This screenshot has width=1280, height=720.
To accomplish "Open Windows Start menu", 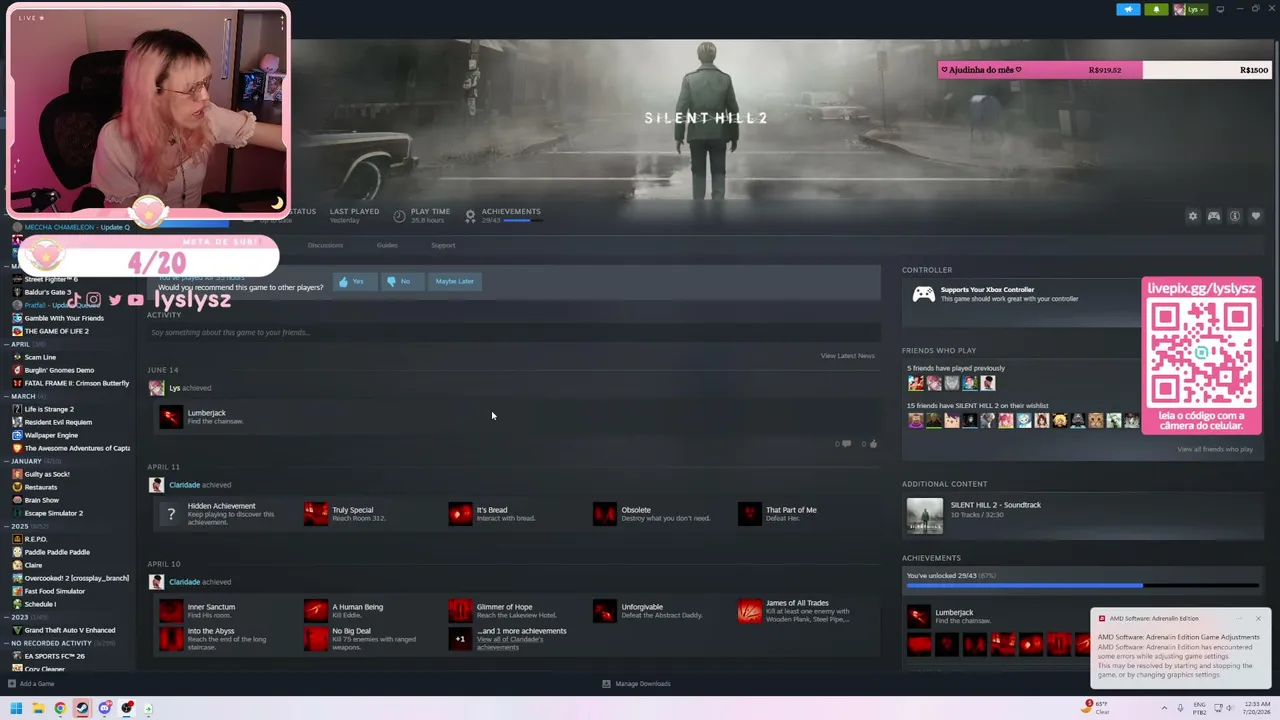I will (16, 709).
